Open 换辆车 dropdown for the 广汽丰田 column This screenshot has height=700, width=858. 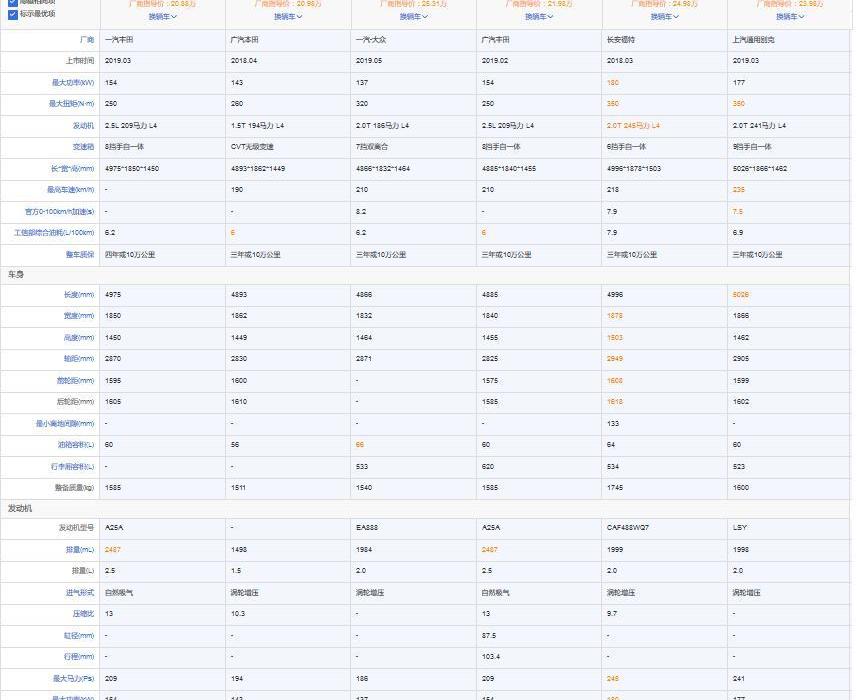point(539,17)
